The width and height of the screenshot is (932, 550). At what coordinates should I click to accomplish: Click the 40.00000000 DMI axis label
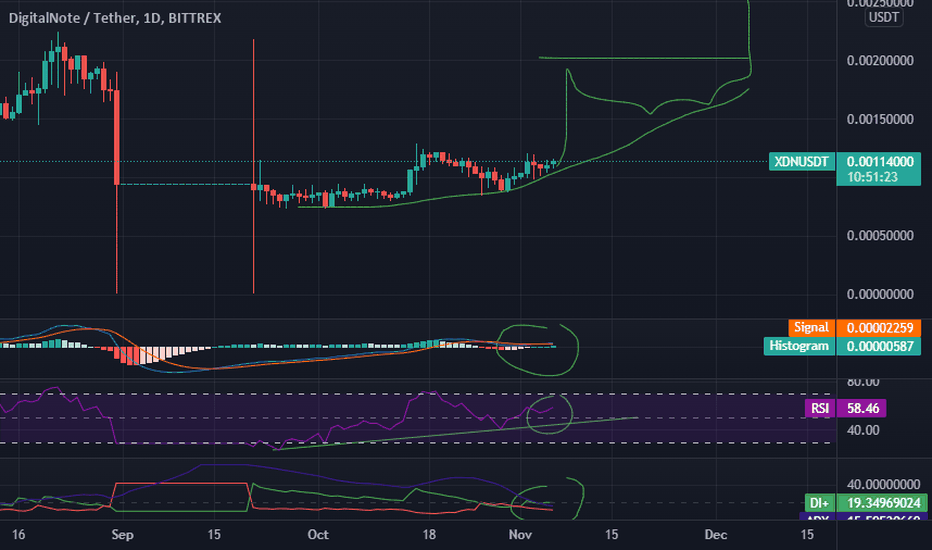coord(883,485)
